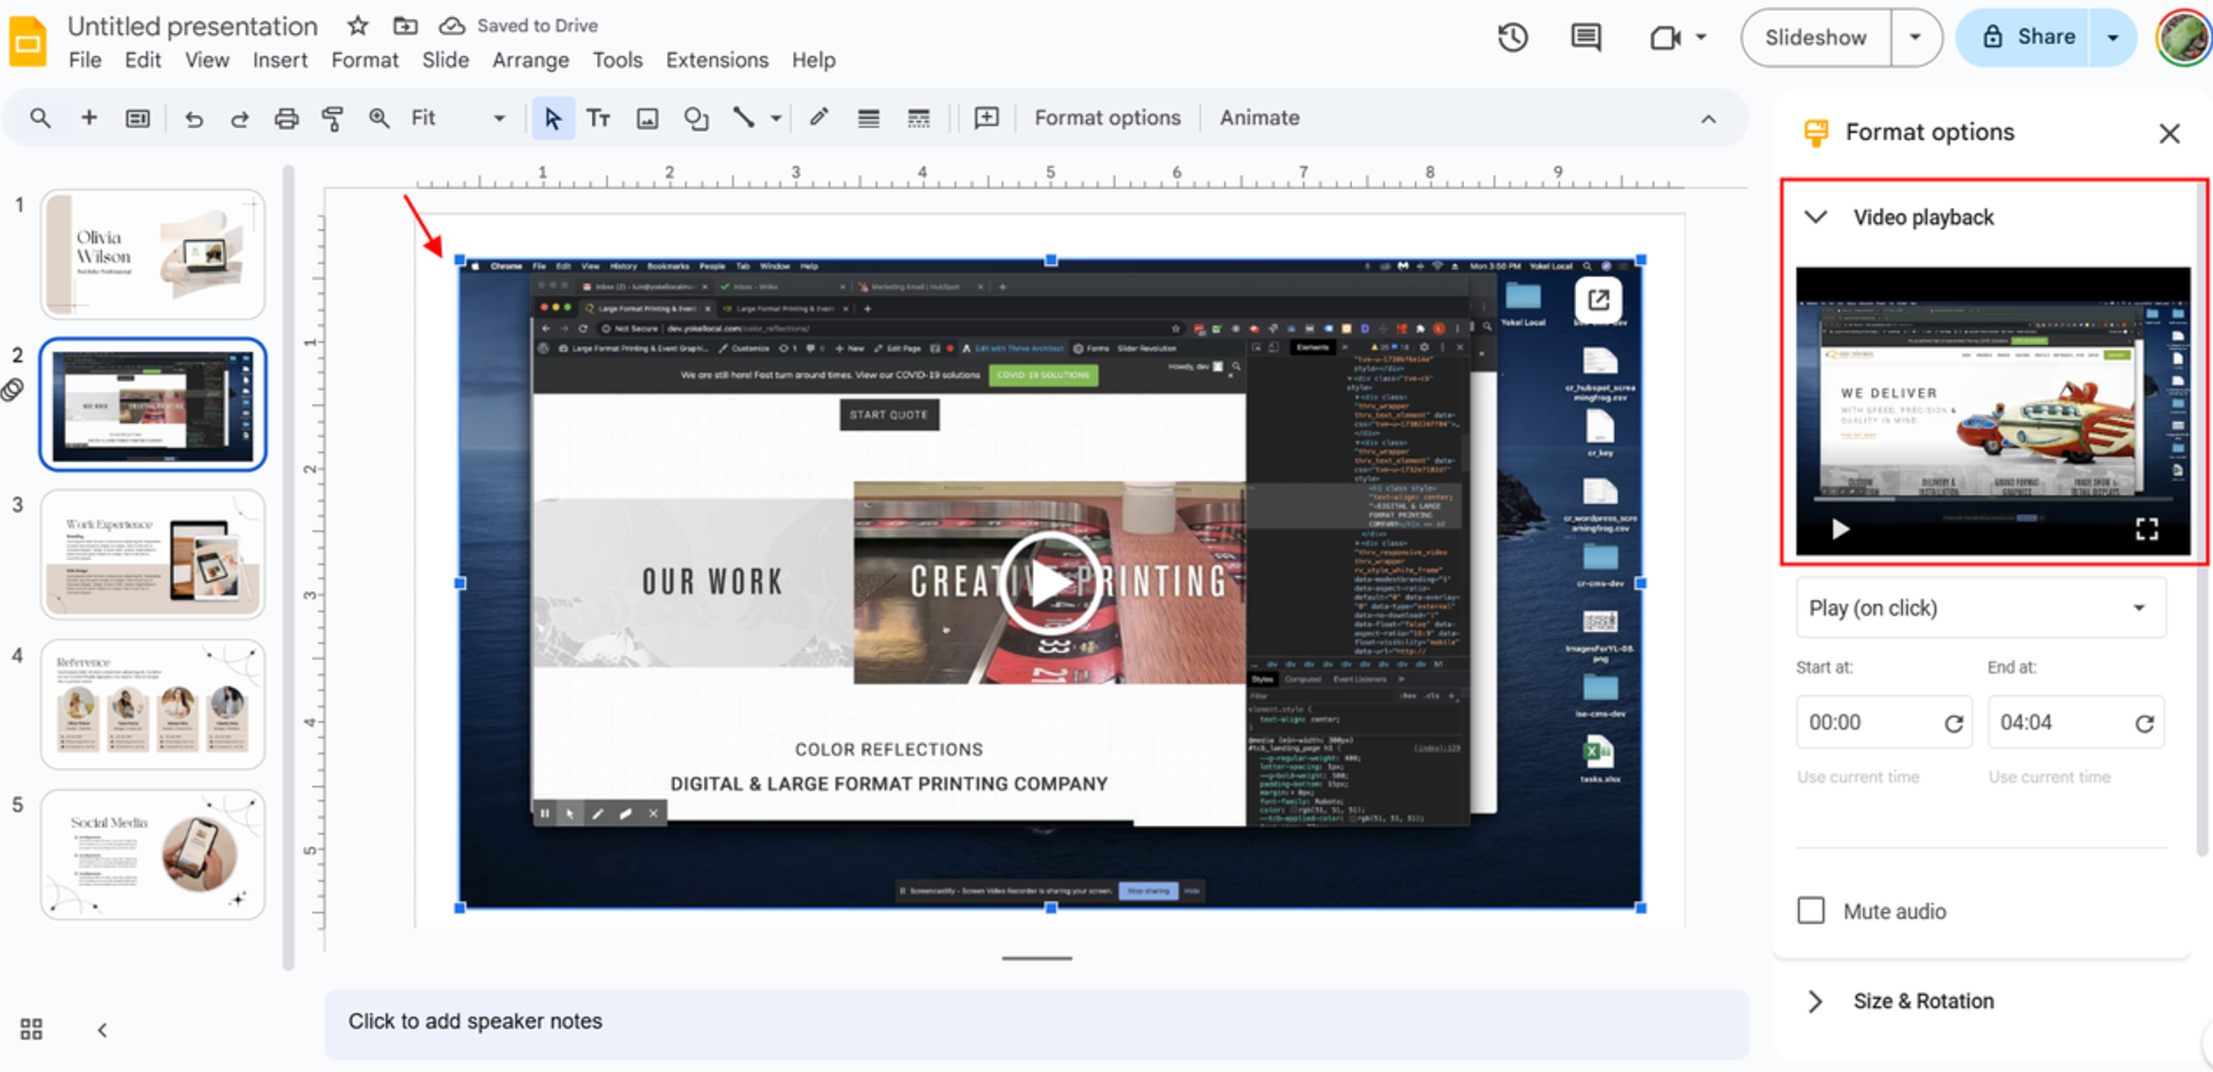Open the Extensions menu
2213x1072 pixels.
coord(717,60)
